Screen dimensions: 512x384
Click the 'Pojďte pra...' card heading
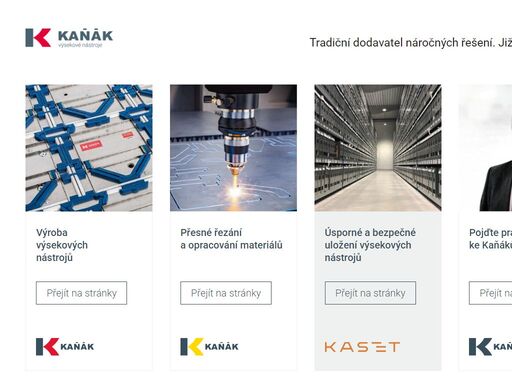click(490, 239)
